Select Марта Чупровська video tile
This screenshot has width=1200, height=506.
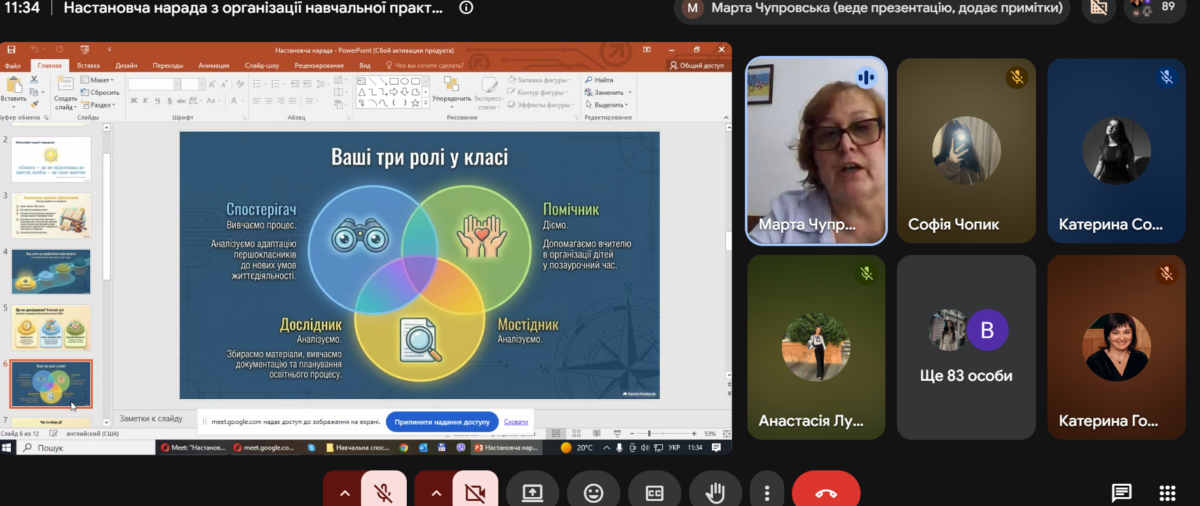pos(816,150)
